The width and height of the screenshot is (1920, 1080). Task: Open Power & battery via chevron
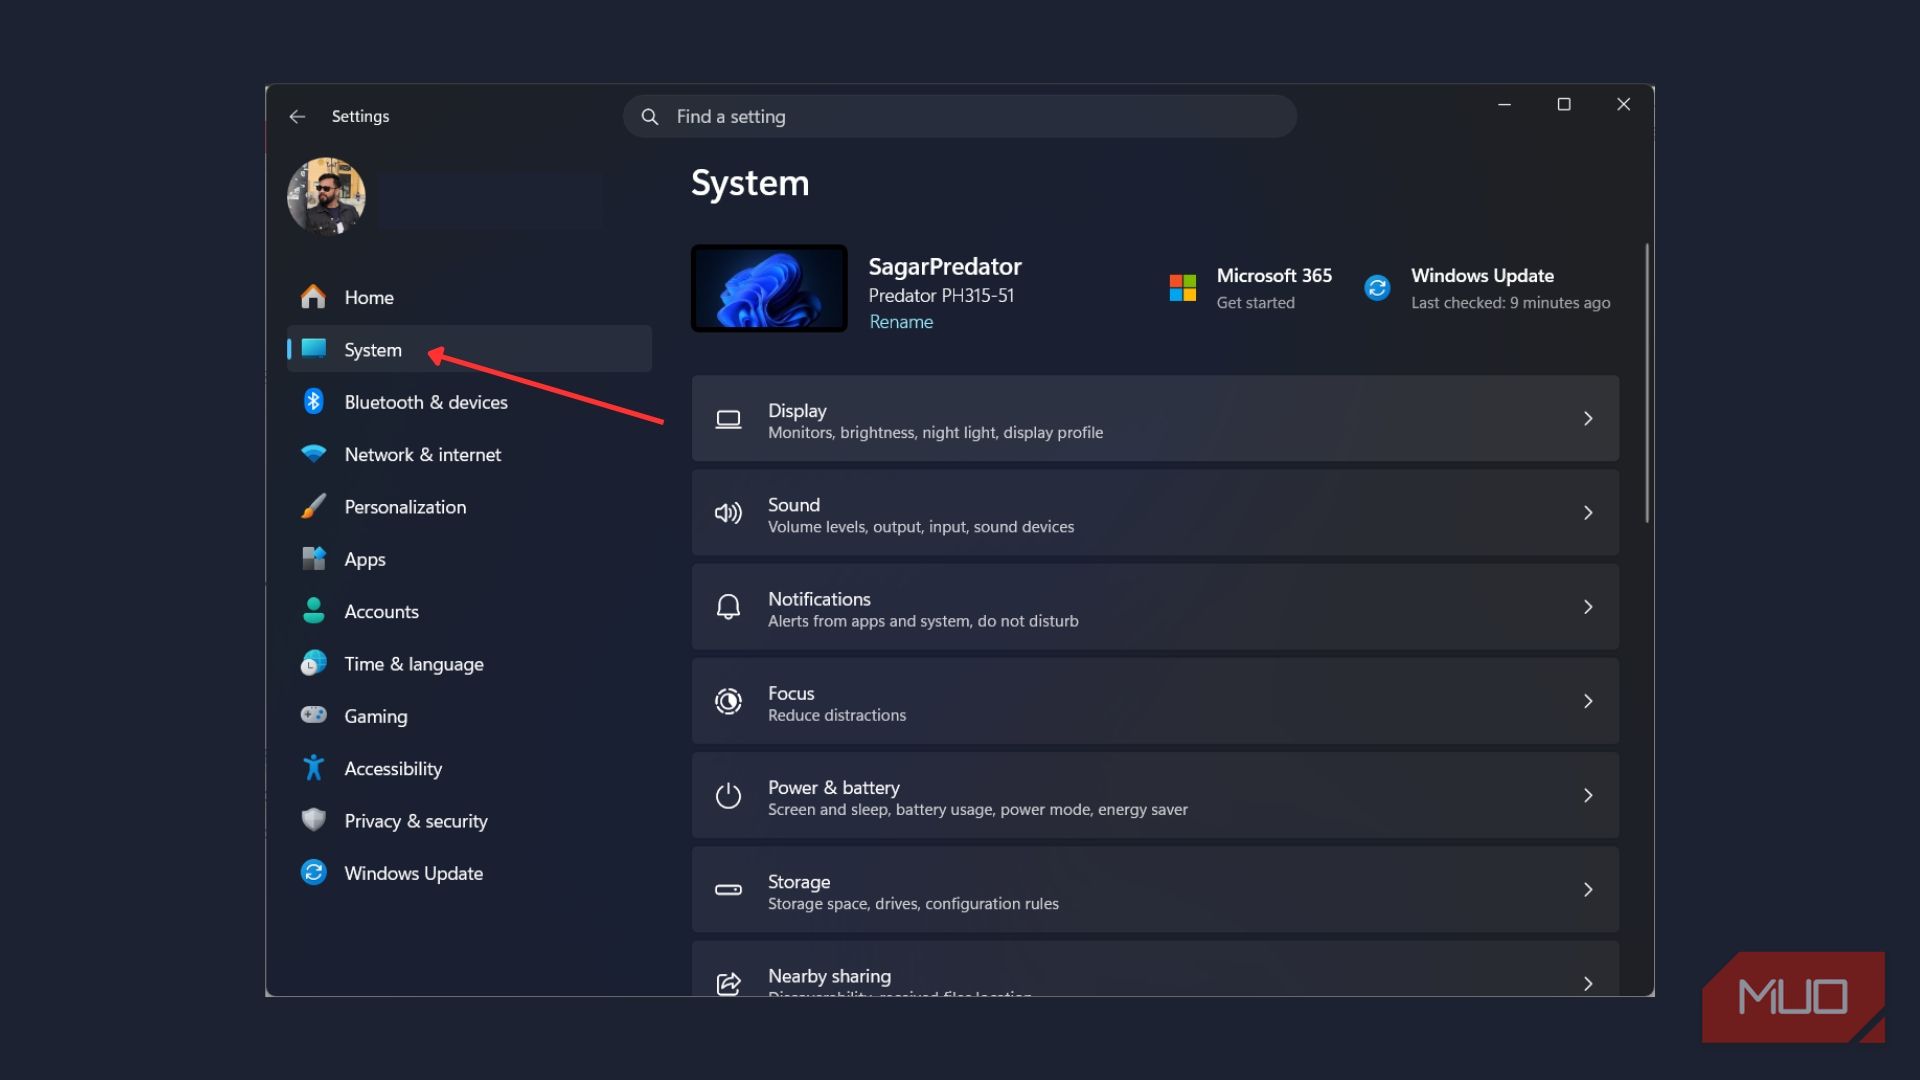(1588, 795)
